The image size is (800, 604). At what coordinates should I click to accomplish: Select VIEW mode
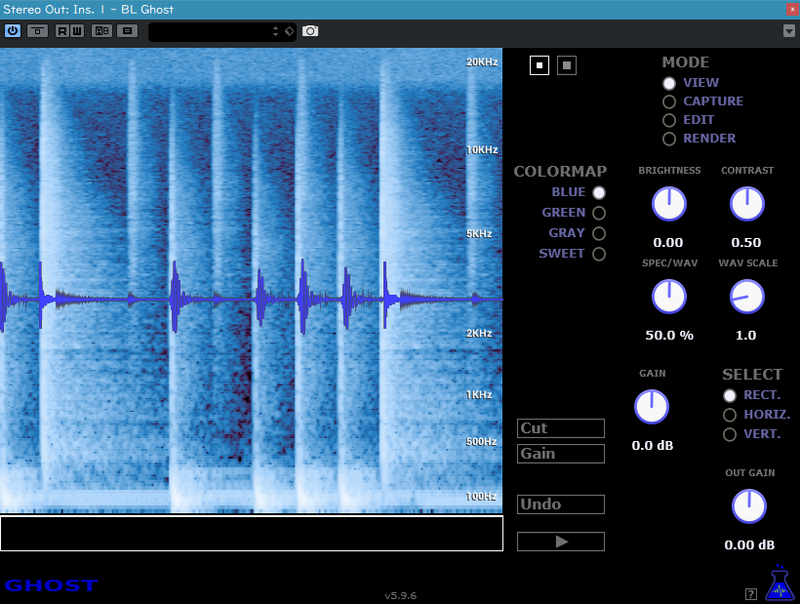click(669, 83)
